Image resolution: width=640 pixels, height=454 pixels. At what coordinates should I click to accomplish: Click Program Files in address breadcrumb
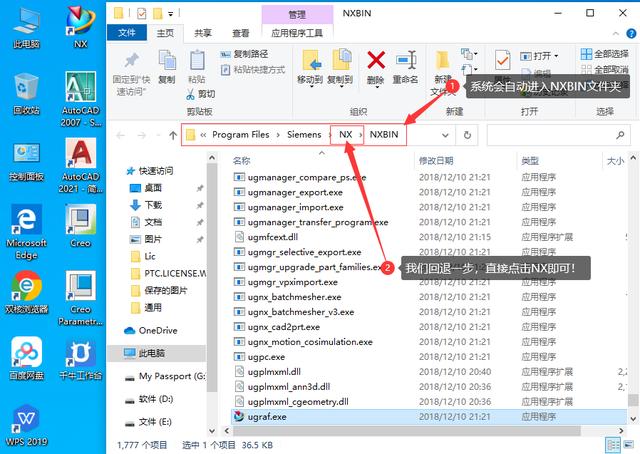coord(241,134)
